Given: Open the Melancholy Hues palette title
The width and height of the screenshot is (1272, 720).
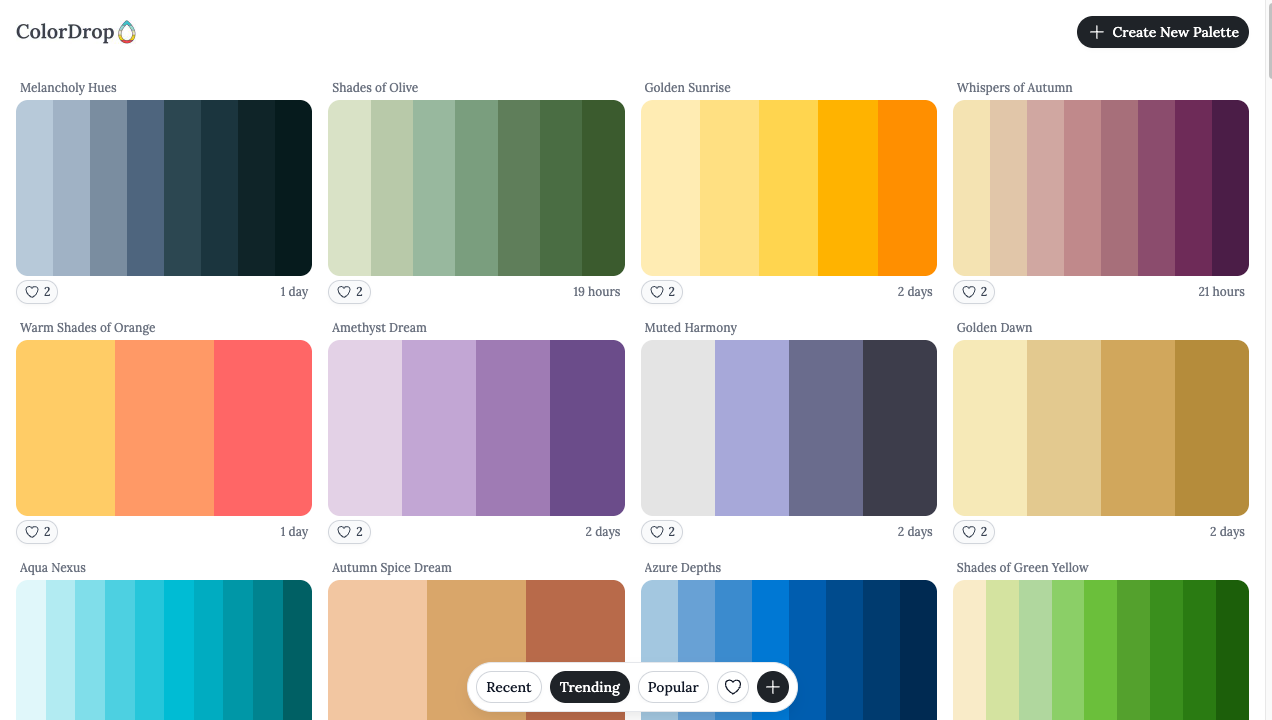Looking at the screenshot, I should (68, 88).
